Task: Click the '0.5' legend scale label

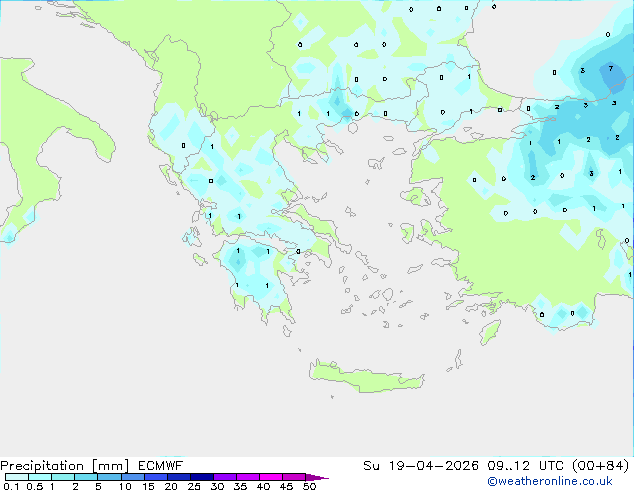Action: [35, 486]
